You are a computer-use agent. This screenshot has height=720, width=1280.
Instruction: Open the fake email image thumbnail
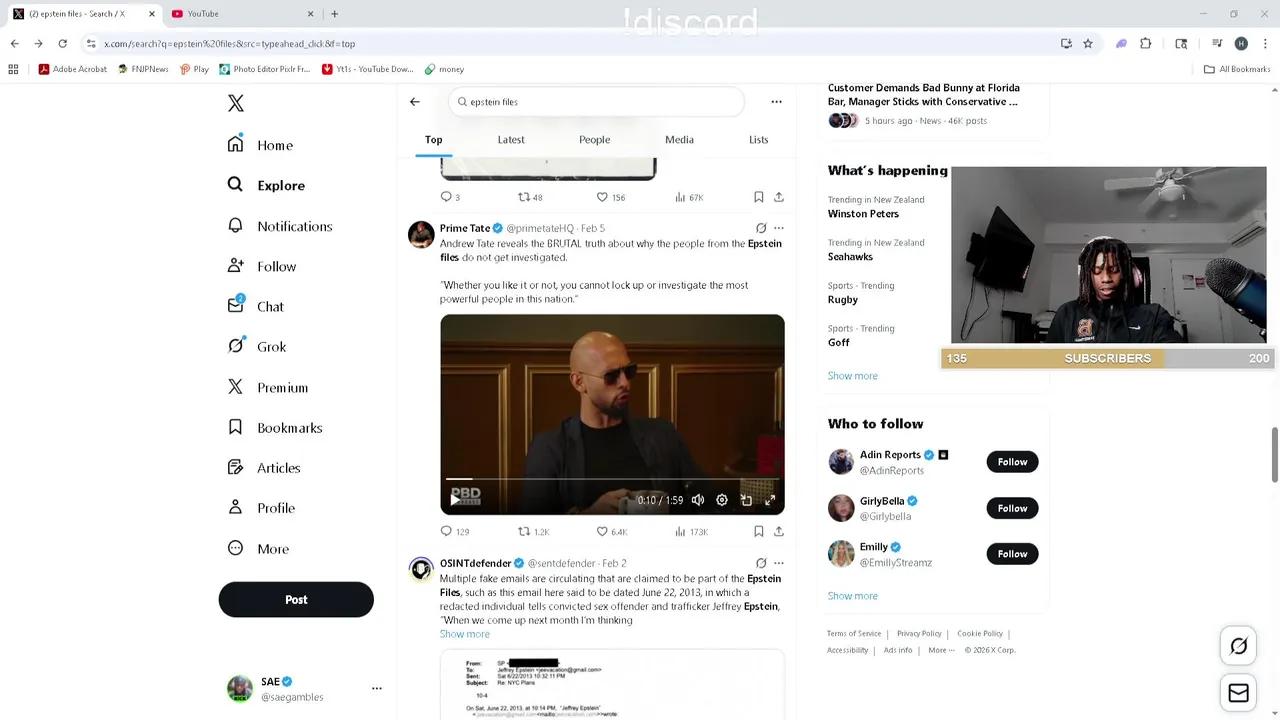pos(612,684)
